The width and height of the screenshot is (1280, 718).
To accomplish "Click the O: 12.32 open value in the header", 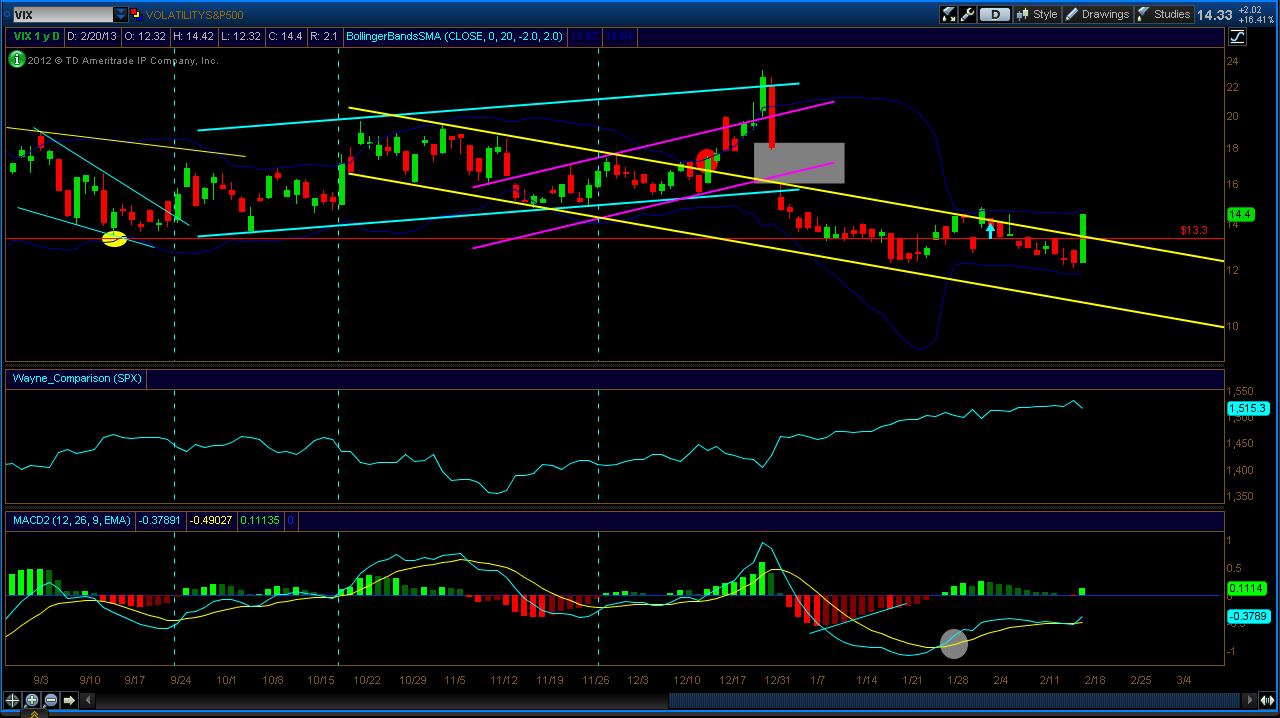I will coord(143,36).
